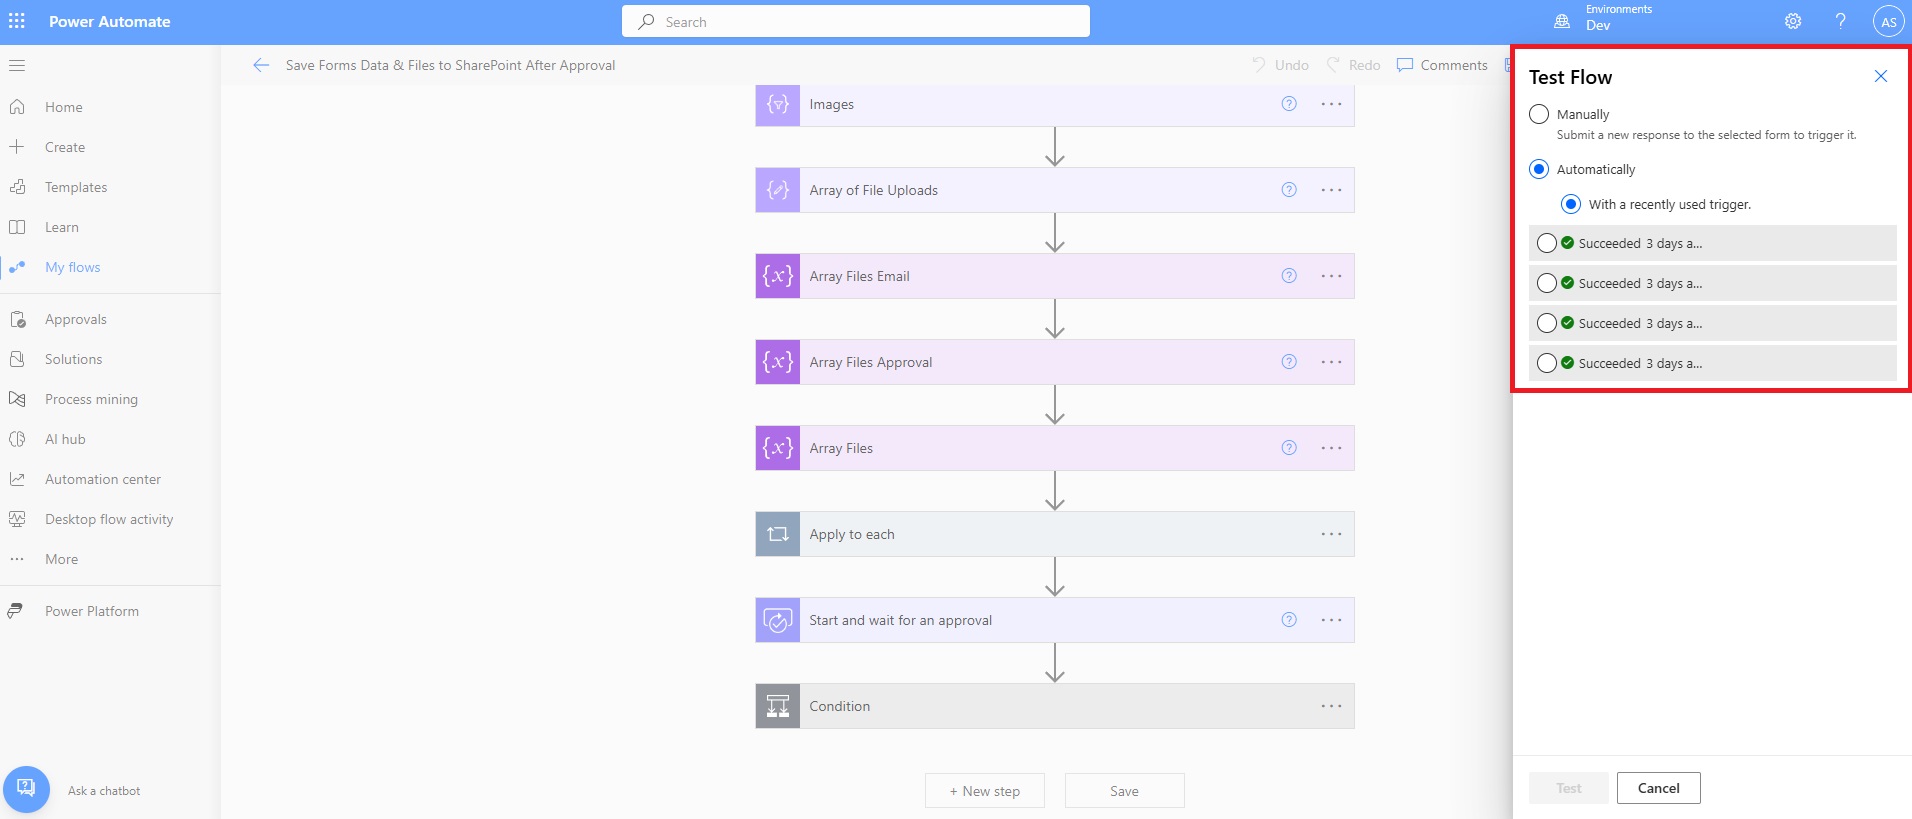
Task: Open the Ask a chatbot icon
Action: point(27,790)
